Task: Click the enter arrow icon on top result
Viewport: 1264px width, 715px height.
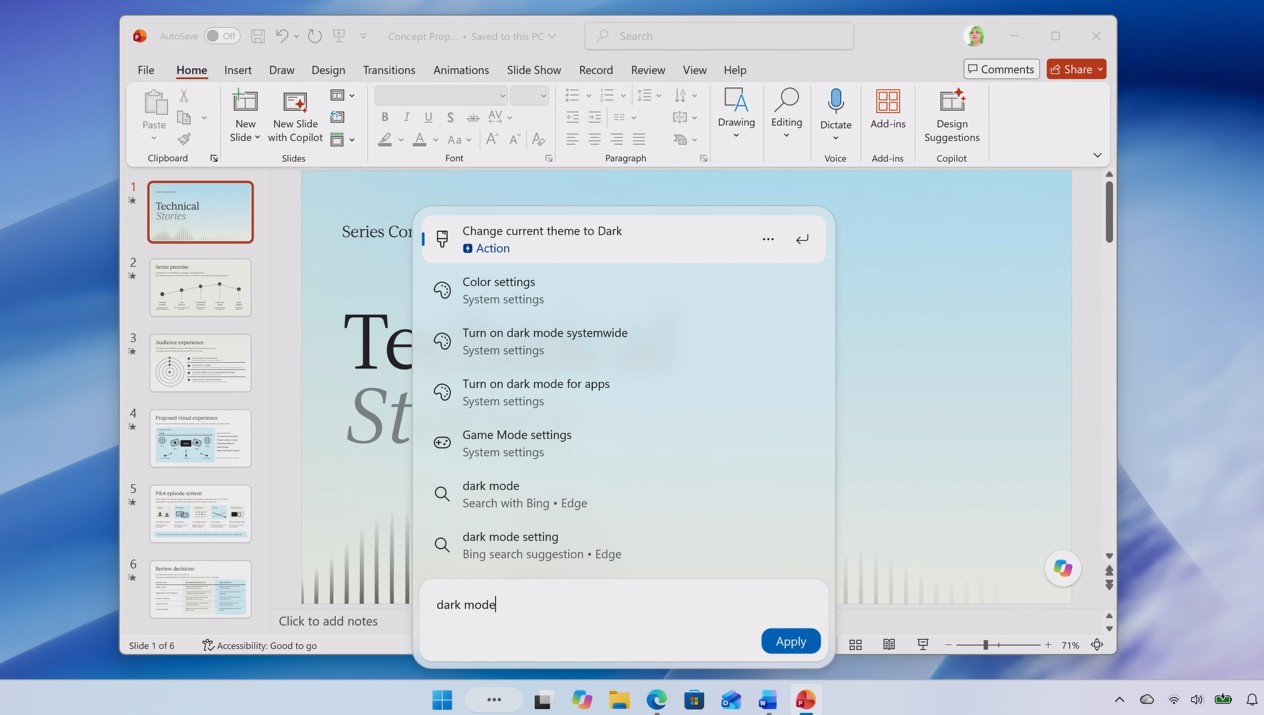Action: (802, 239)
